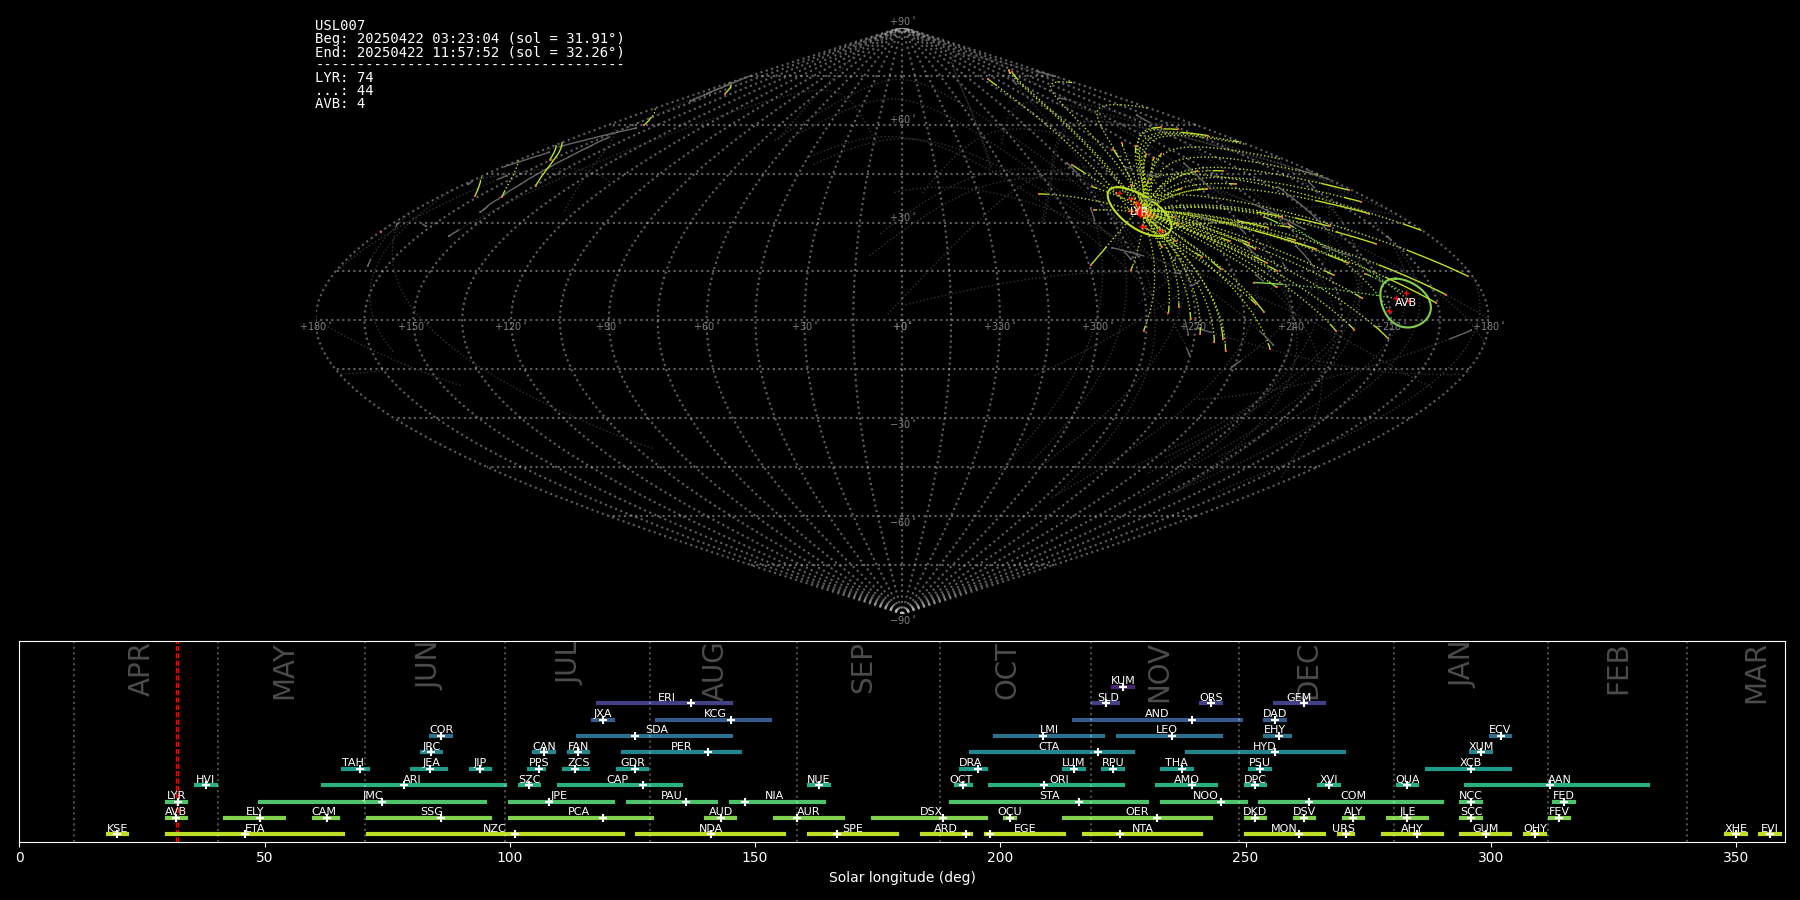Select the LEO shower bar
The width and height of the screenshot is (1800, 900).
pos(1169,736)
